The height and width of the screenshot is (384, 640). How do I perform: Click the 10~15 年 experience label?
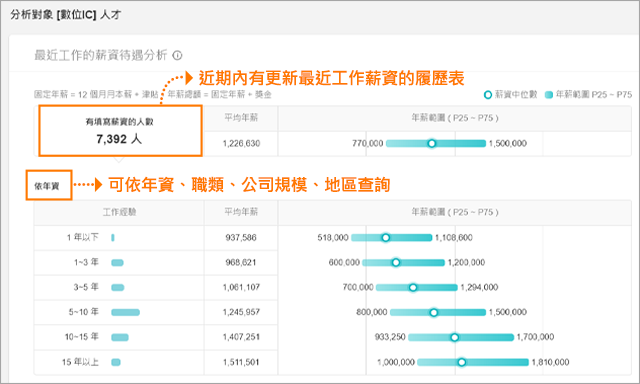[x=82, y=337]
